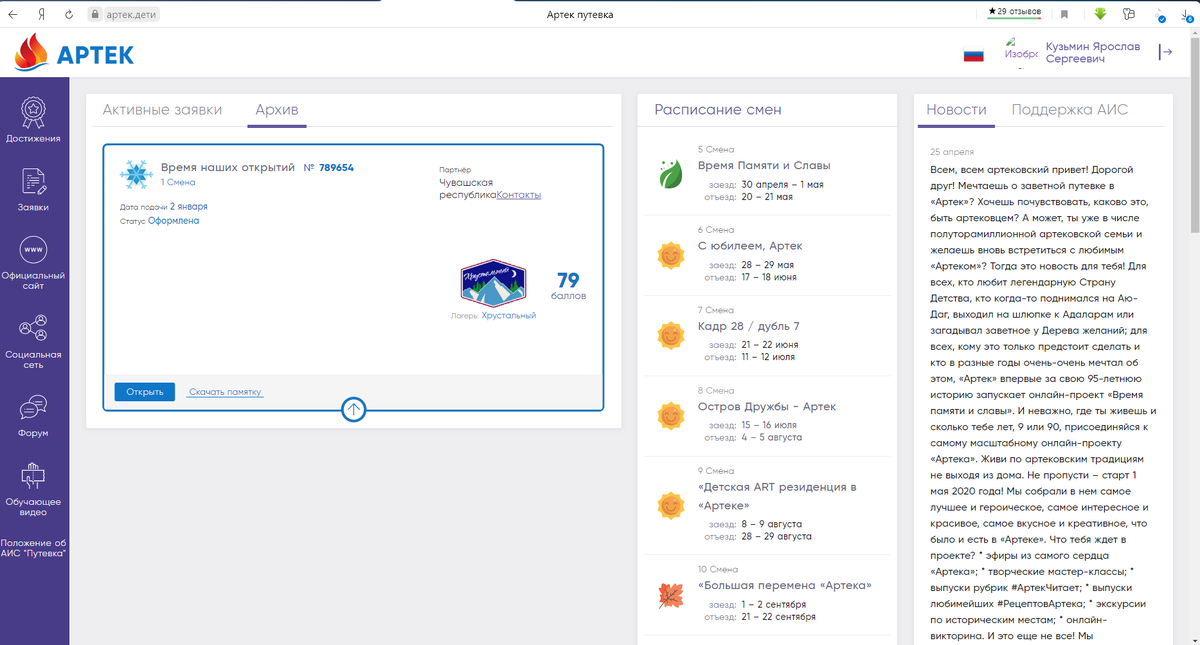Click the user avatar image
This screenshot has width=1200, height=645.
click(1020, 52)
